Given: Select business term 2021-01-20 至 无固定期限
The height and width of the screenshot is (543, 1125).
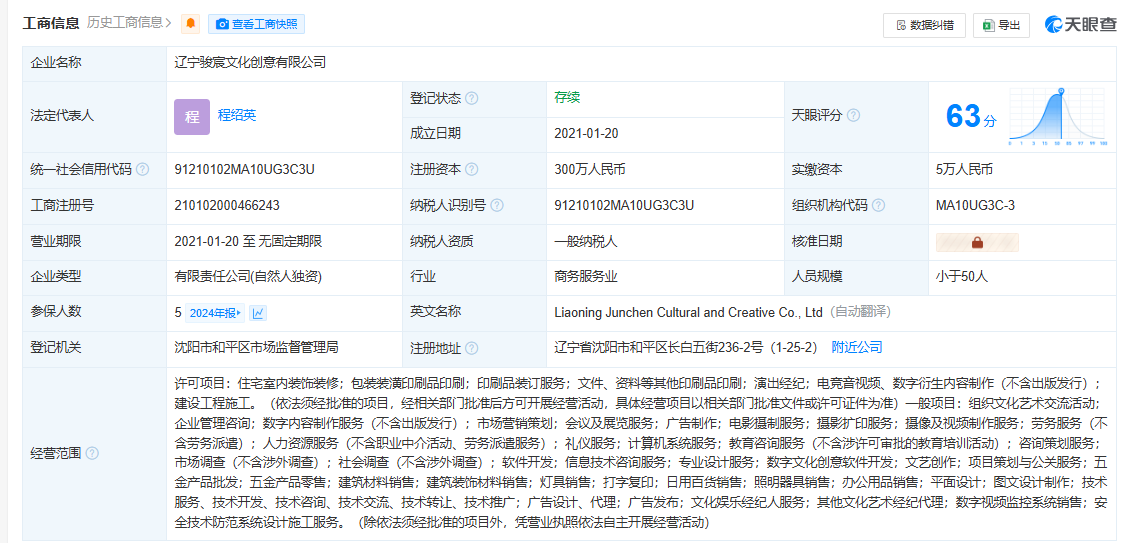Looking at the screenshot, I should [x=248, y=242].
